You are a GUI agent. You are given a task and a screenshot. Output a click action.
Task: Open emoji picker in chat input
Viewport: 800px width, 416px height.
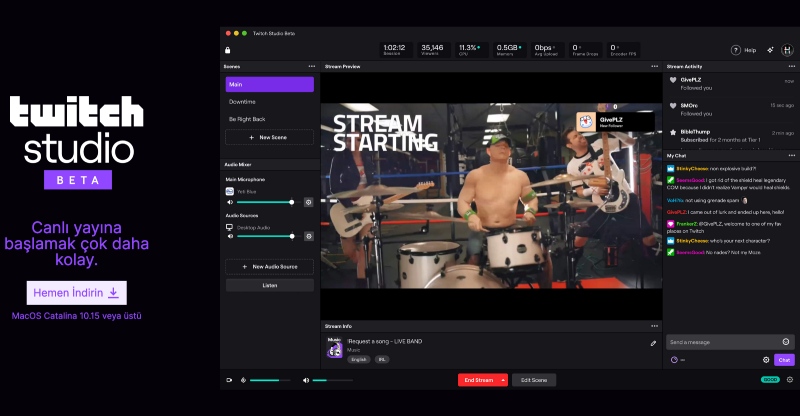tap(786, 342)
